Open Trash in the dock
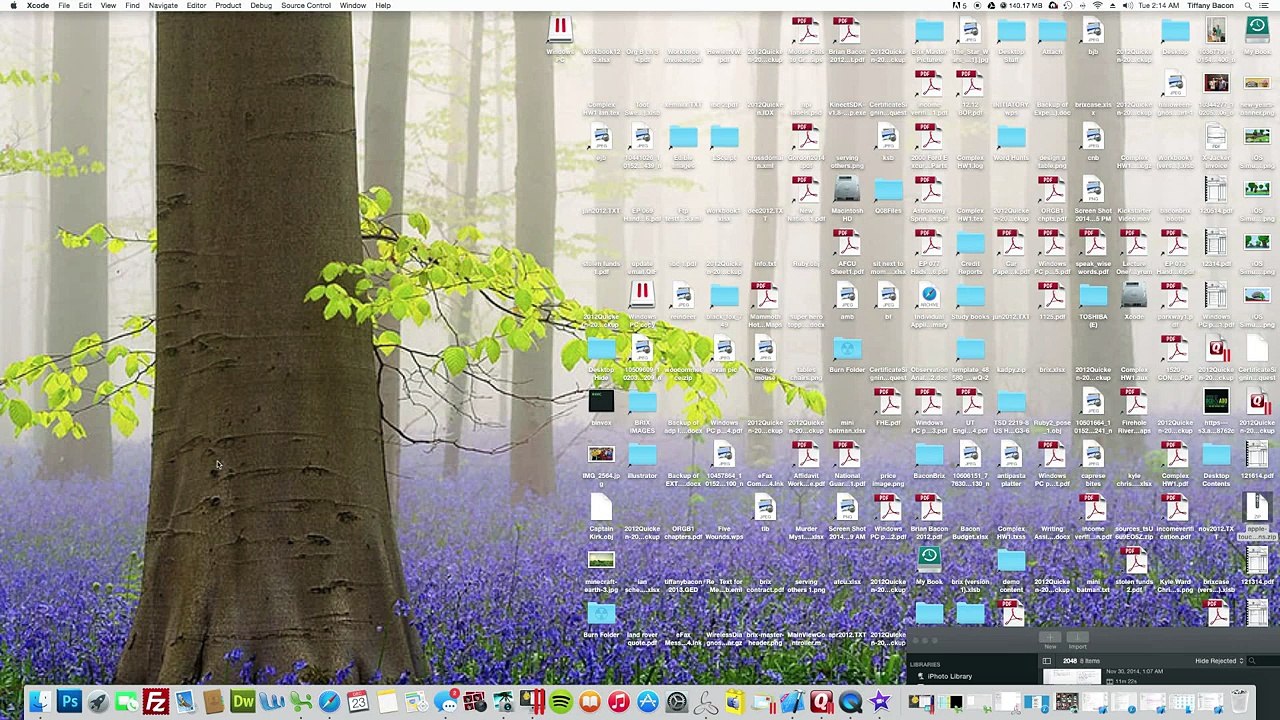 coord(1239,702)
